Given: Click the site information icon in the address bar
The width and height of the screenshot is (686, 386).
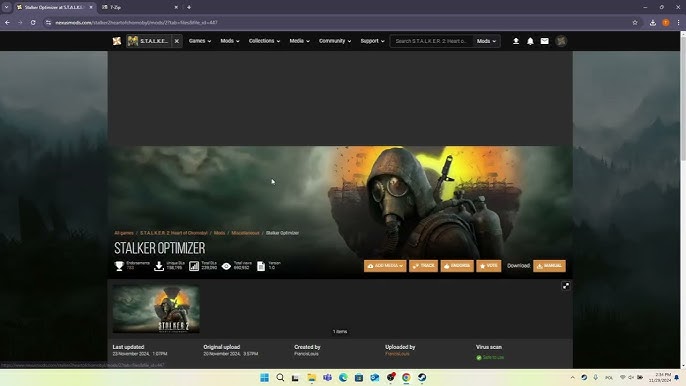Looking at the screenshot, I should point(48,22).
